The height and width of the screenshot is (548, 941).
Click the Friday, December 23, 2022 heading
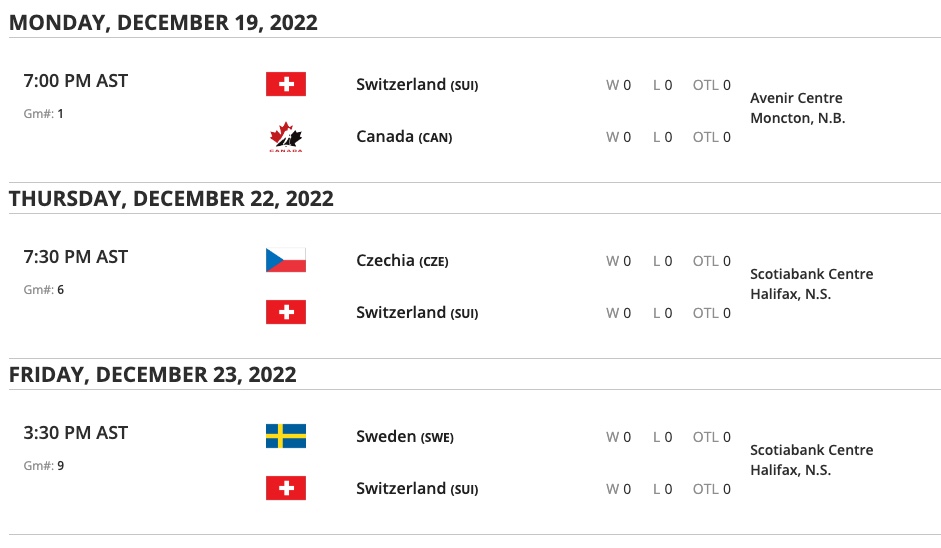tap(153, 374)
